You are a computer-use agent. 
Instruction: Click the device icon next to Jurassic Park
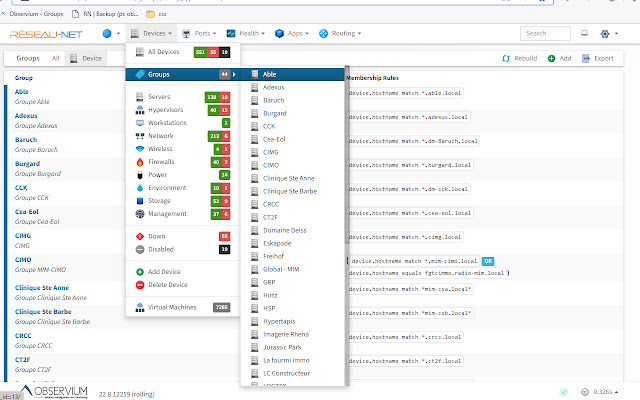pos(254,347)
